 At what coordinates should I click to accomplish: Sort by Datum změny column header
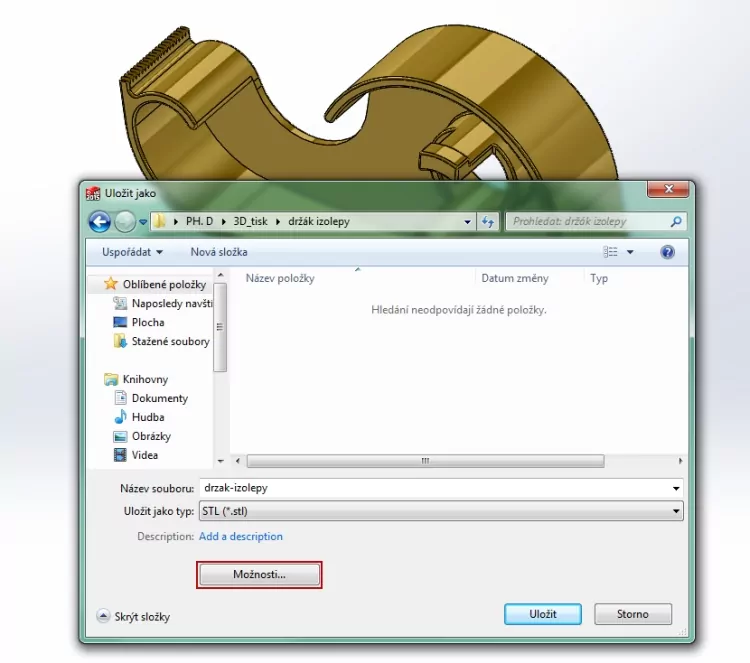pos(515,278)
